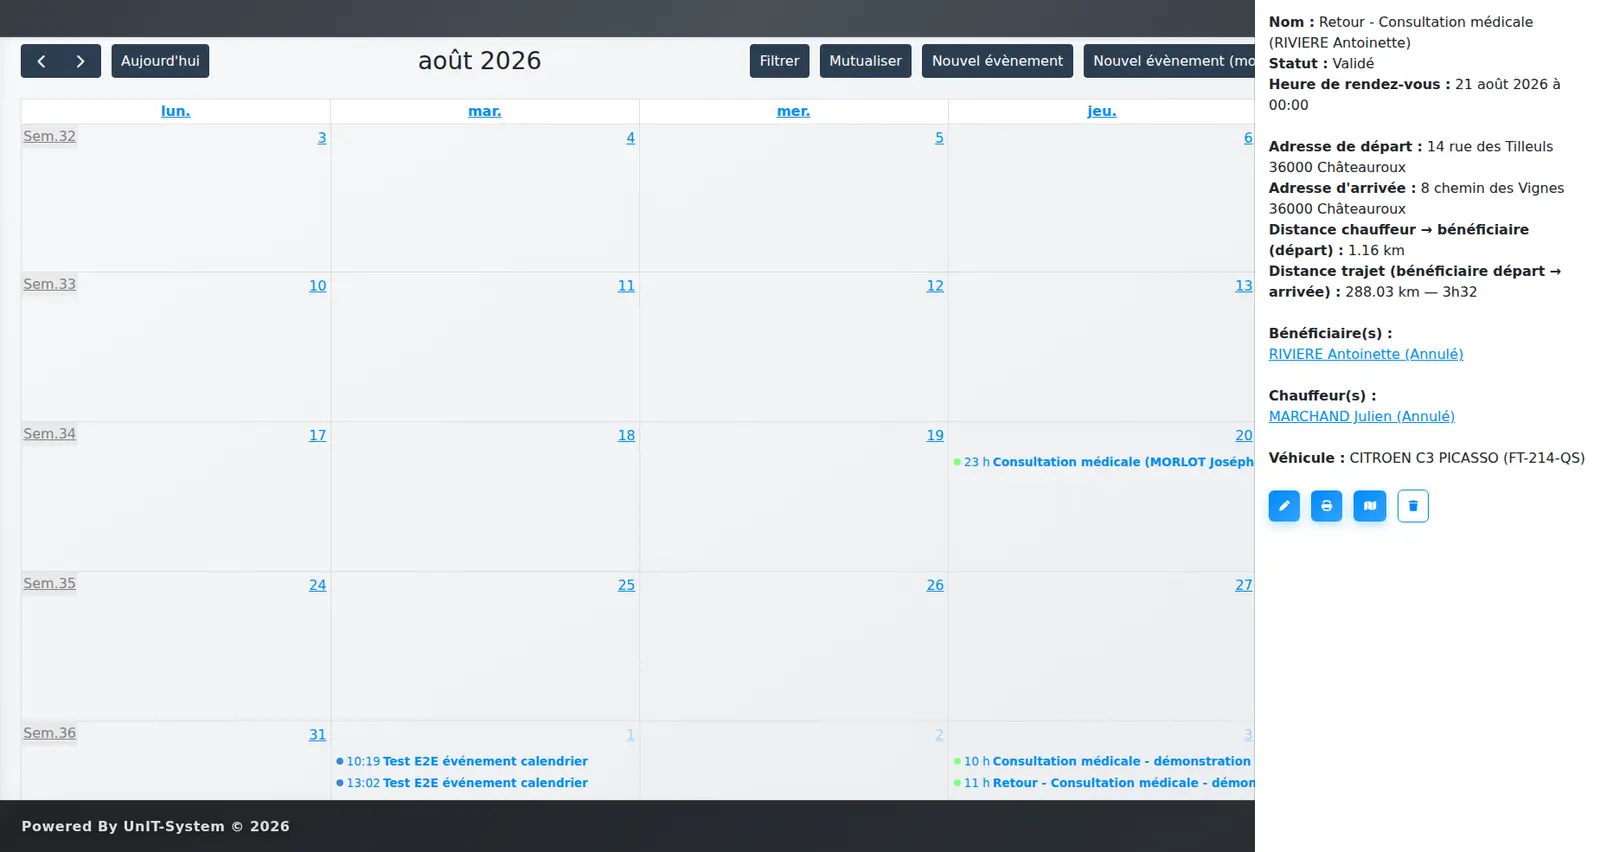Image resolution: width=1600 pixels, height=852 pixels.
Task: Open the 11 h Retour - Consultation médicale event
Action: [1103, 783]
